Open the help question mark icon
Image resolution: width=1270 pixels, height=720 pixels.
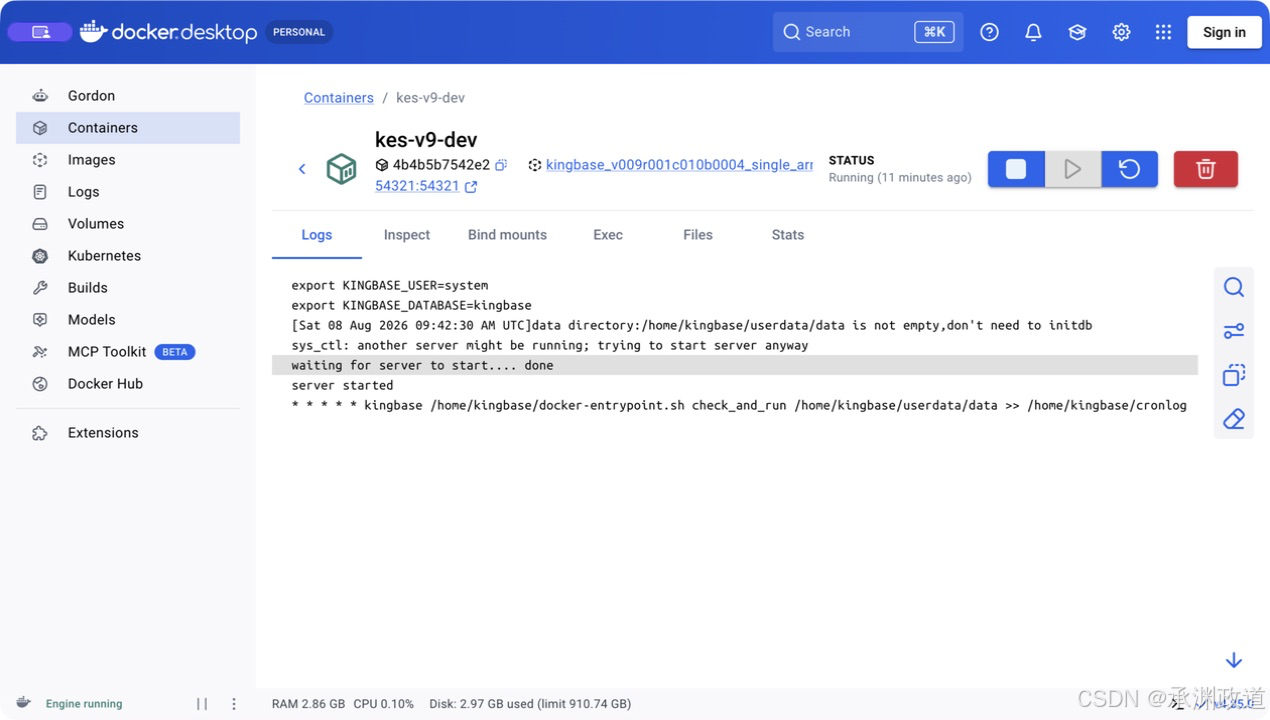[x=989, y=32]
